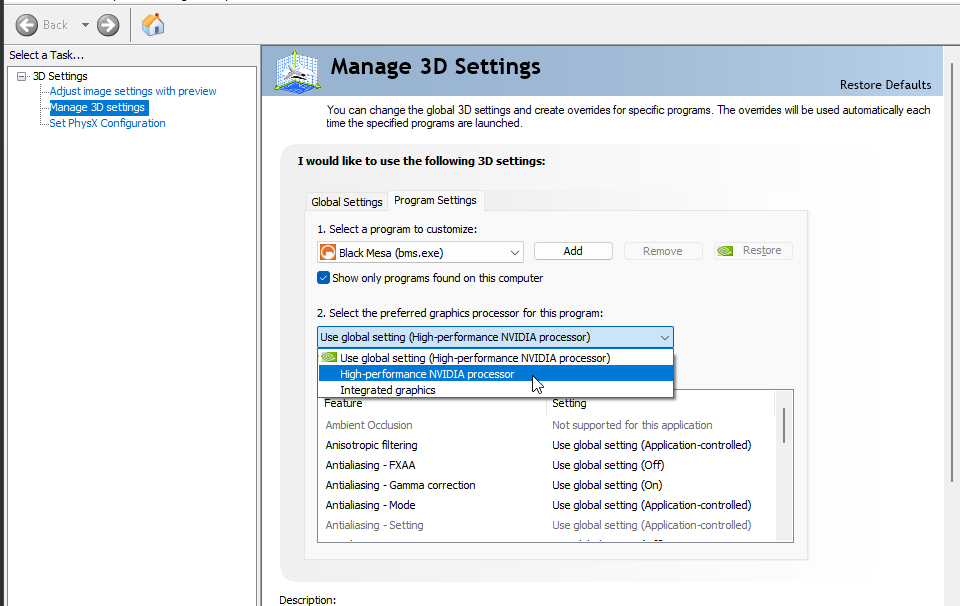Switch to the Global Settings tab

click(347, 201)
